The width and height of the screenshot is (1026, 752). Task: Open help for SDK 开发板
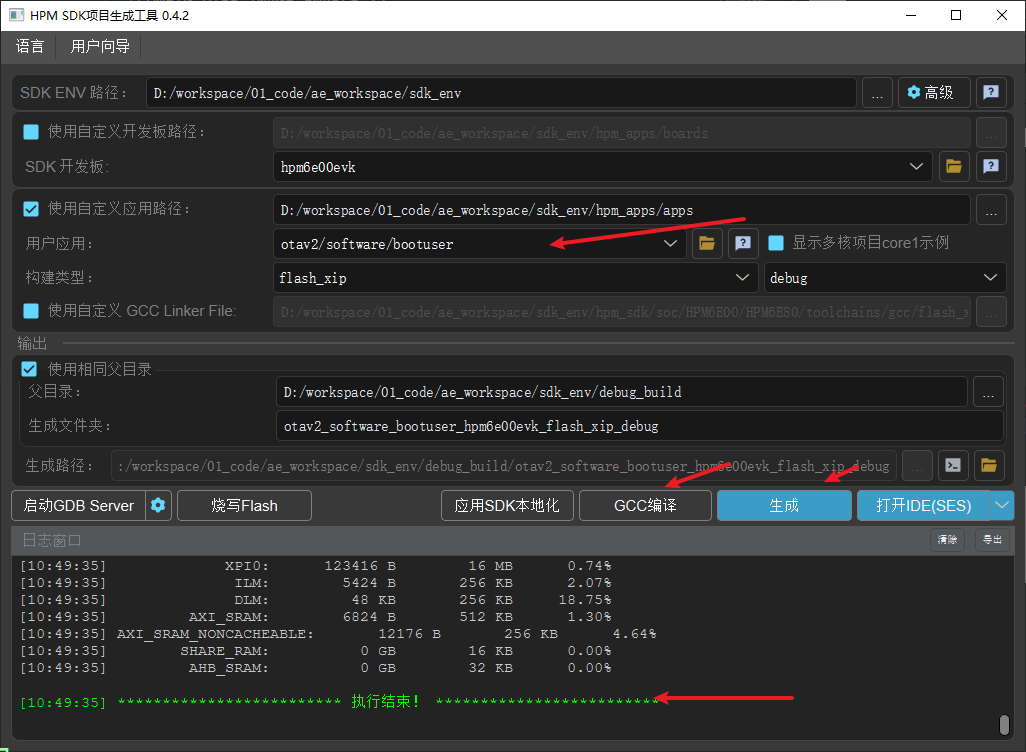[x=991, y=167]
